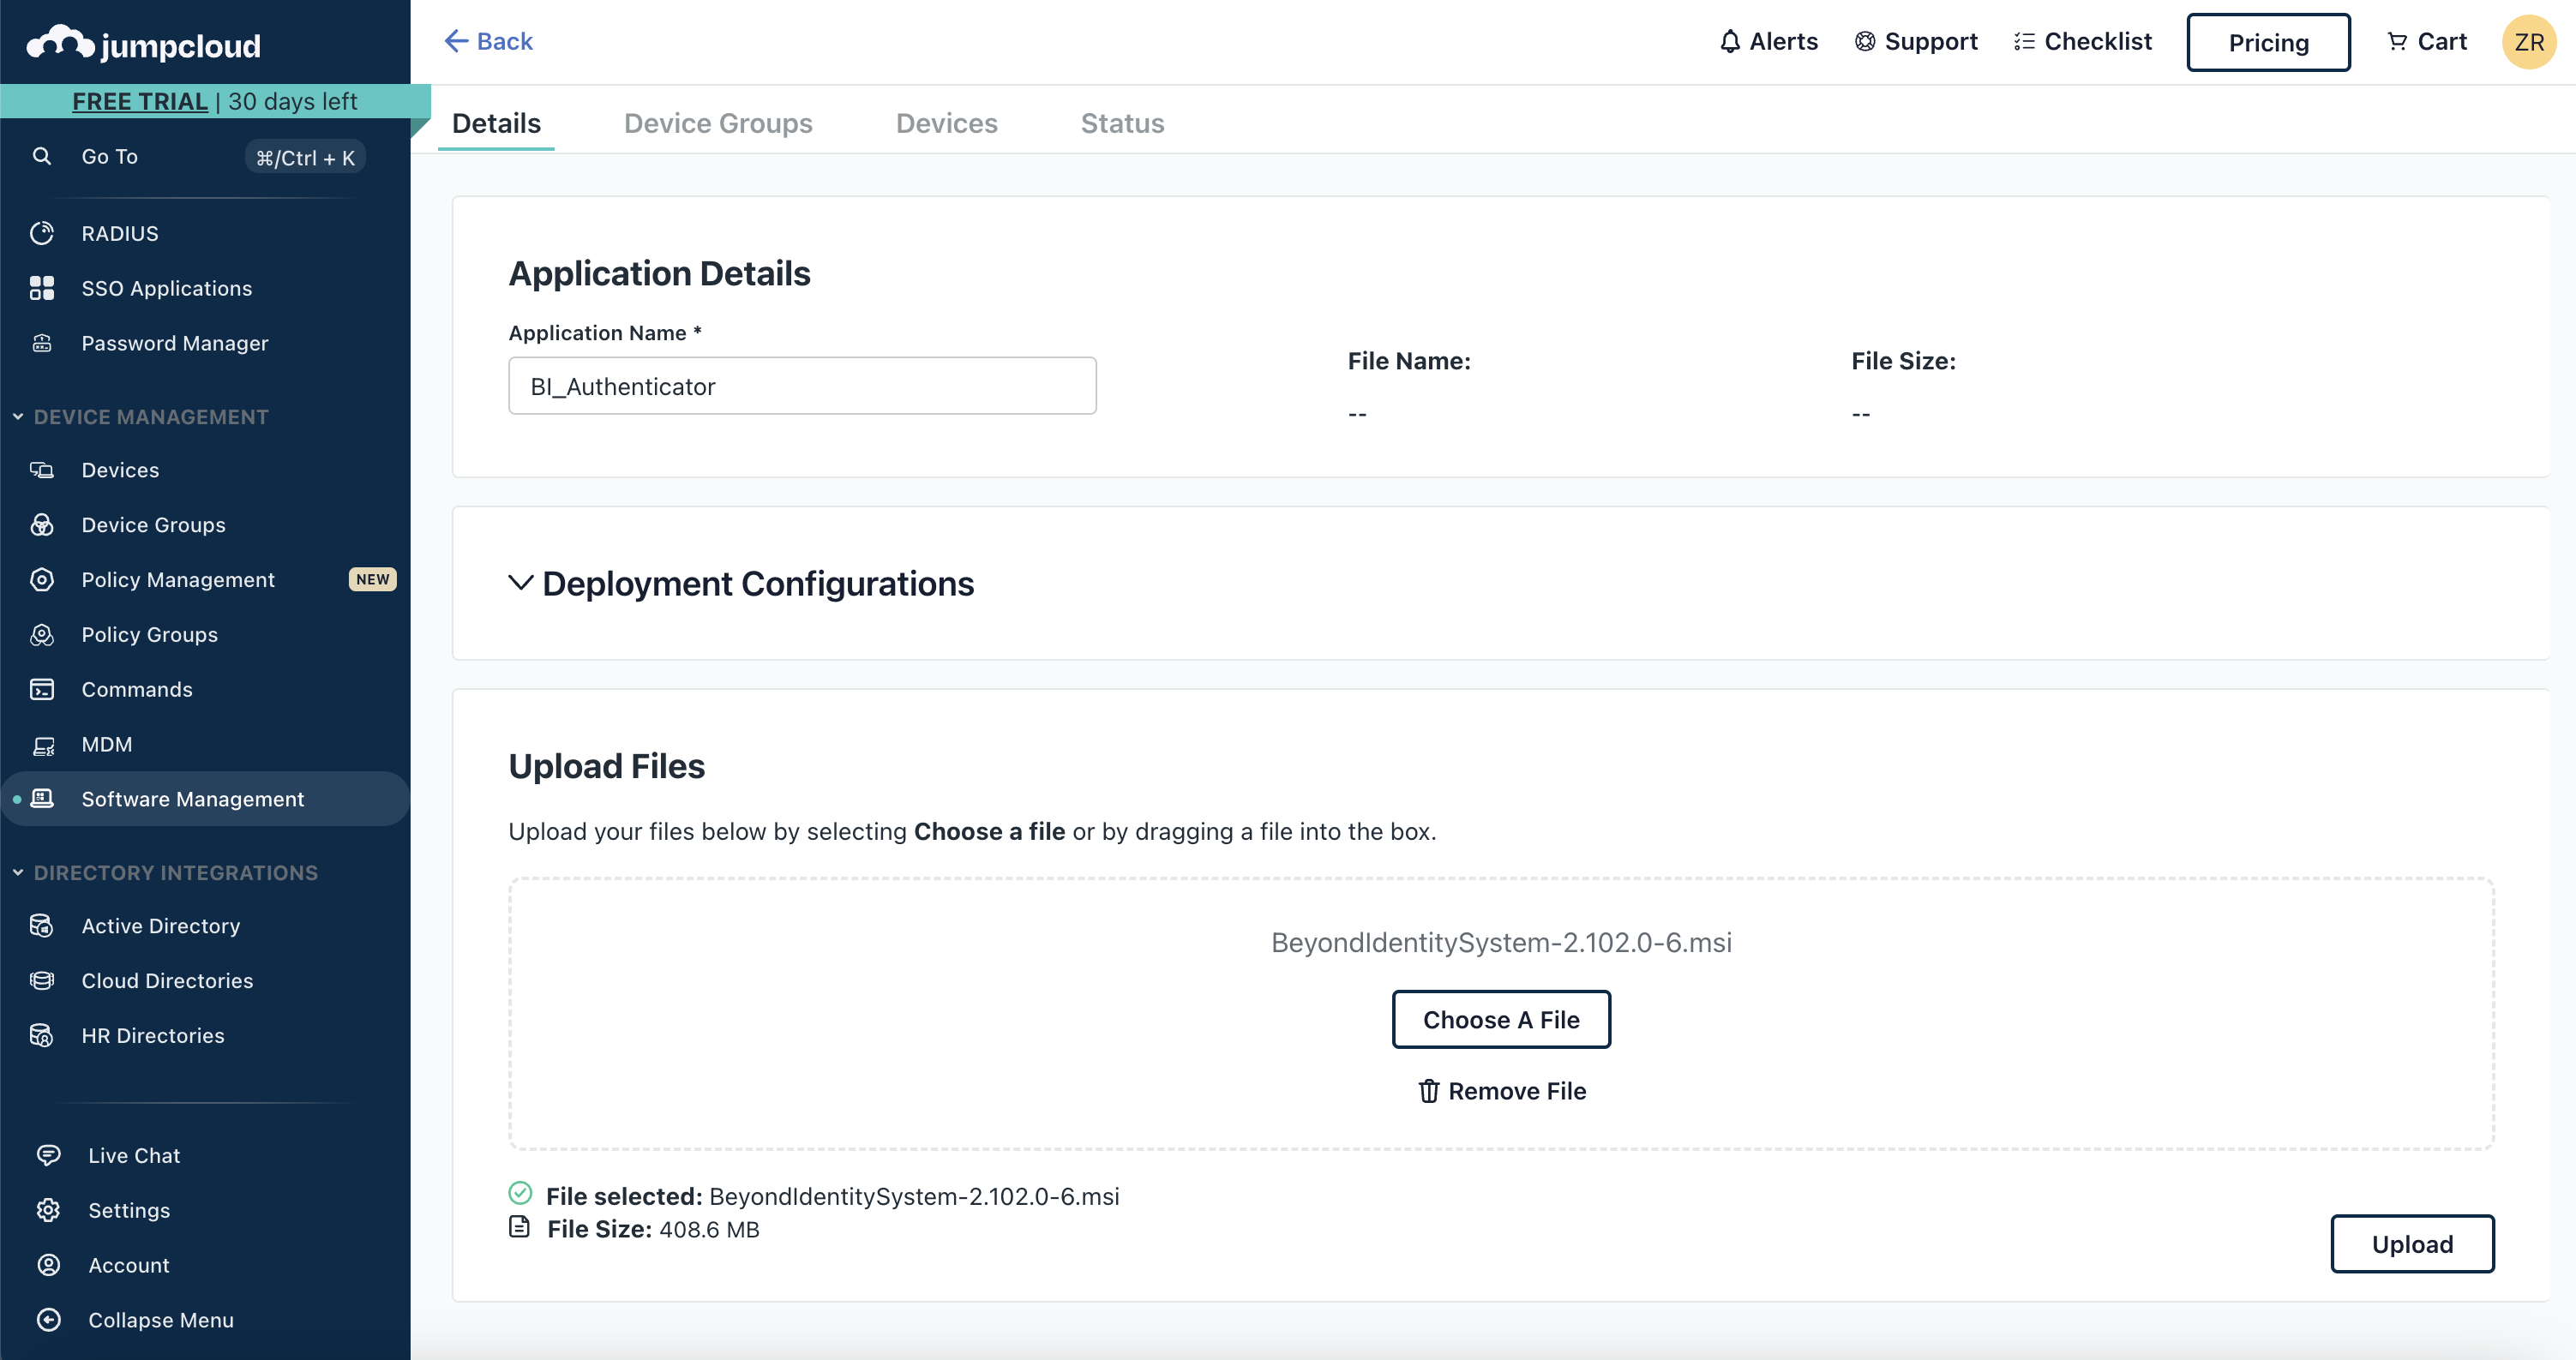Viewport: 2576px width, 1360px height.
Task: Click the Go To search magnifier icon
Action: point(42,156)
